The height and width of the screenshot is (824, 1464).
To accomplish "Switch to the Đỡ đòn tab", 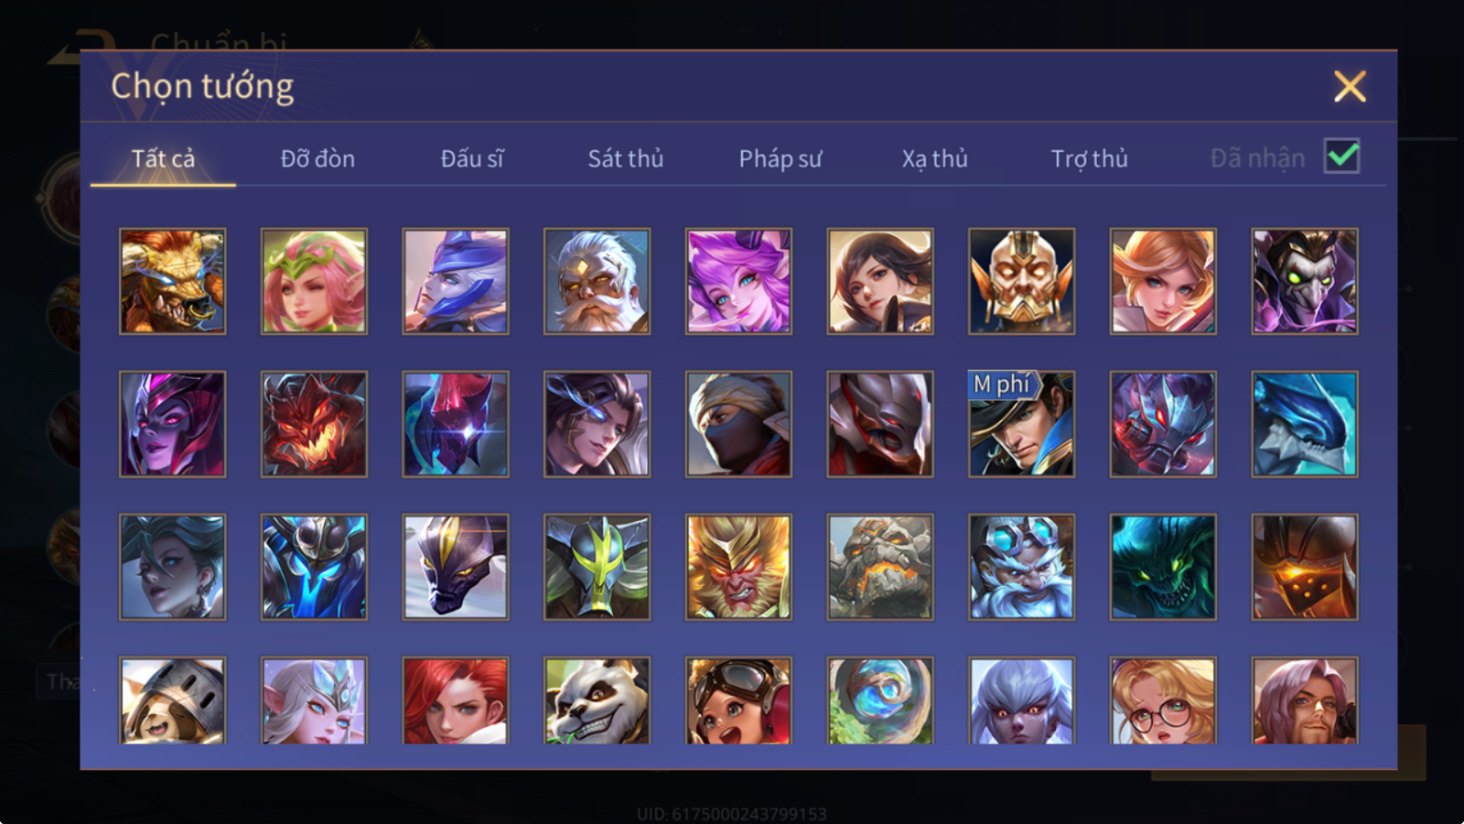I will click(x=318, y=158).
